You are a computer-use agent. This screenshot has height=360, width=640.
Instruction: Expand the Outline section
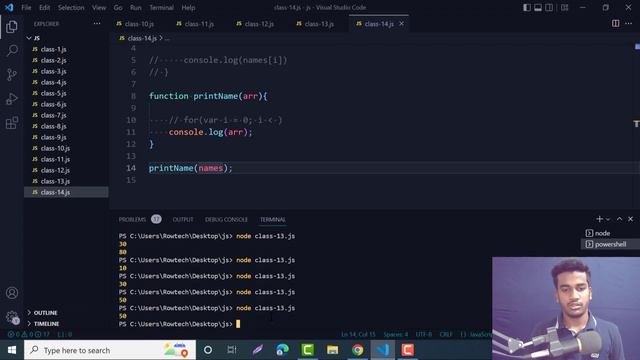coord(45,313)
